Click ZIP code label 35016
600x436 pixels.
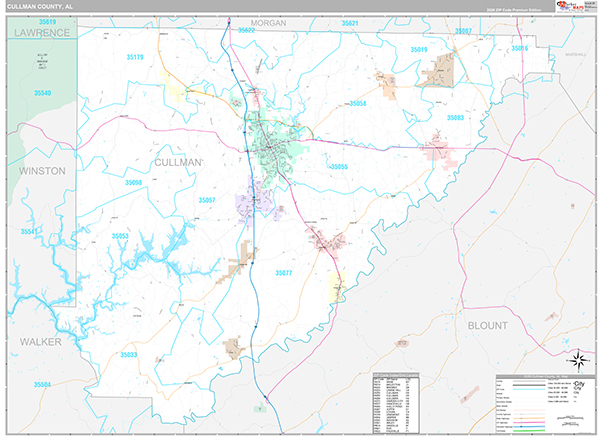click(520, 48)
